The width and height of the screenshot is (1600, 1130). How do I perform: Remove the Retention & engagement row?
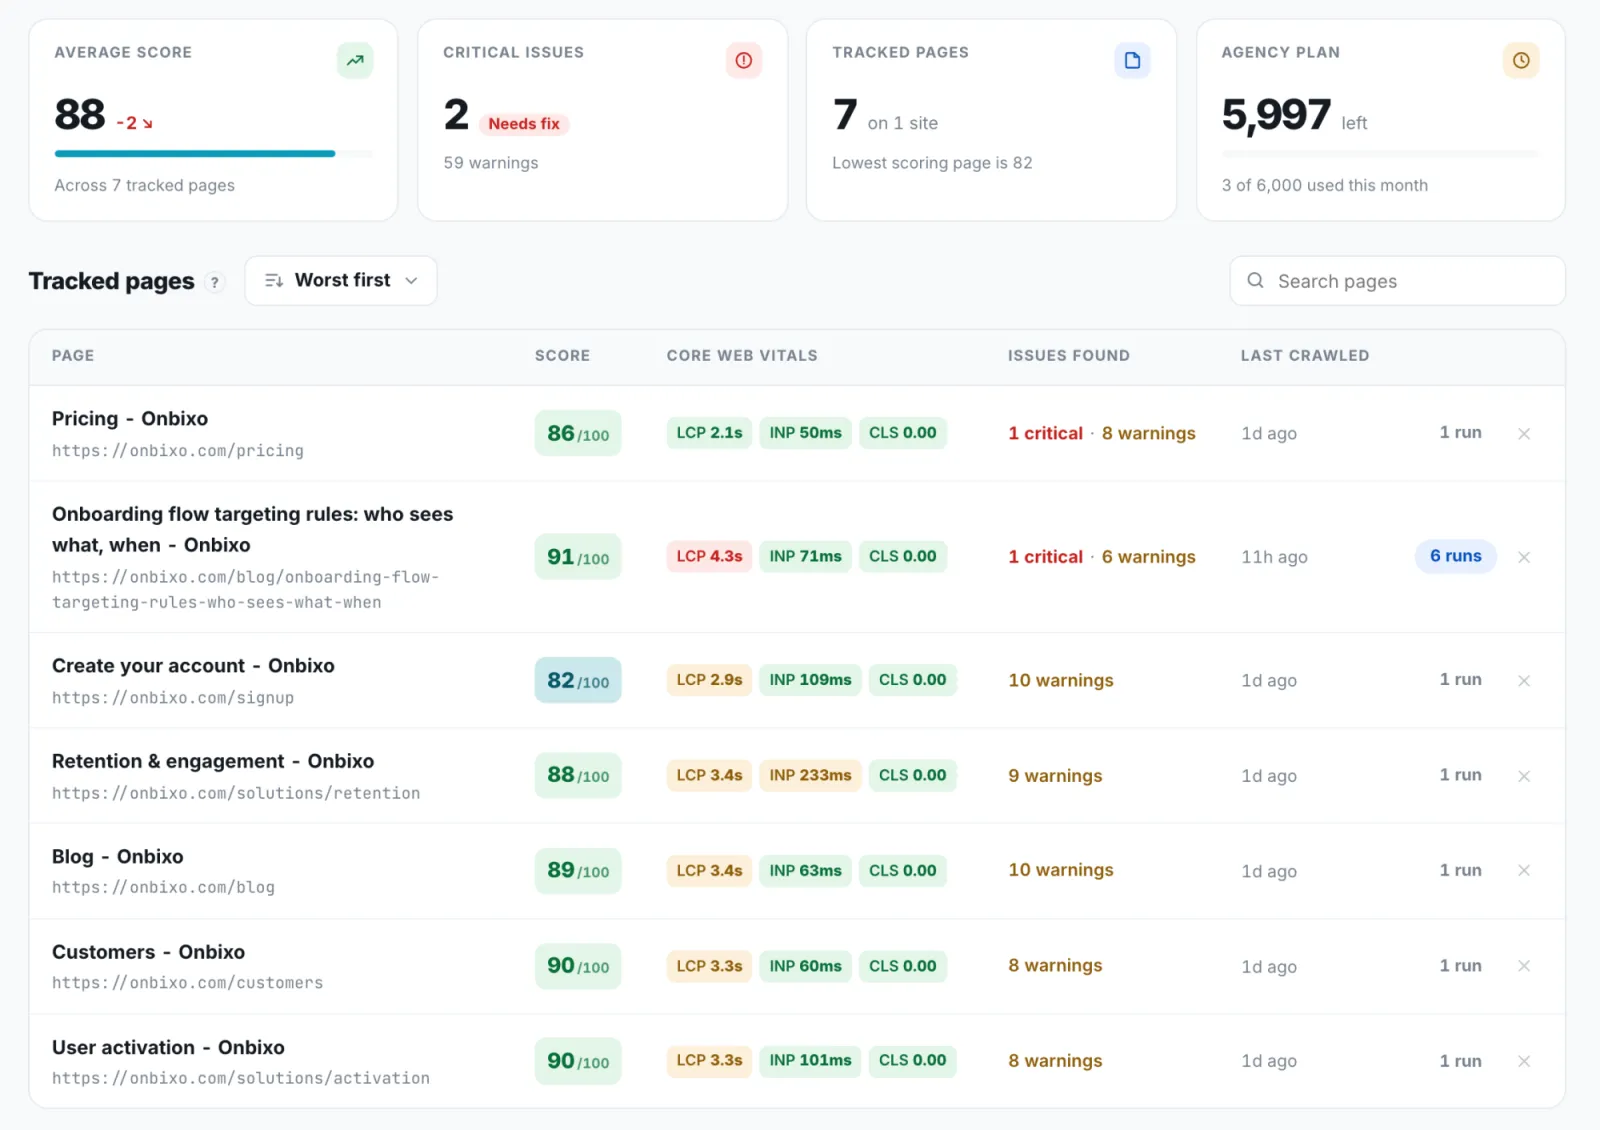tap(1524, 776)
